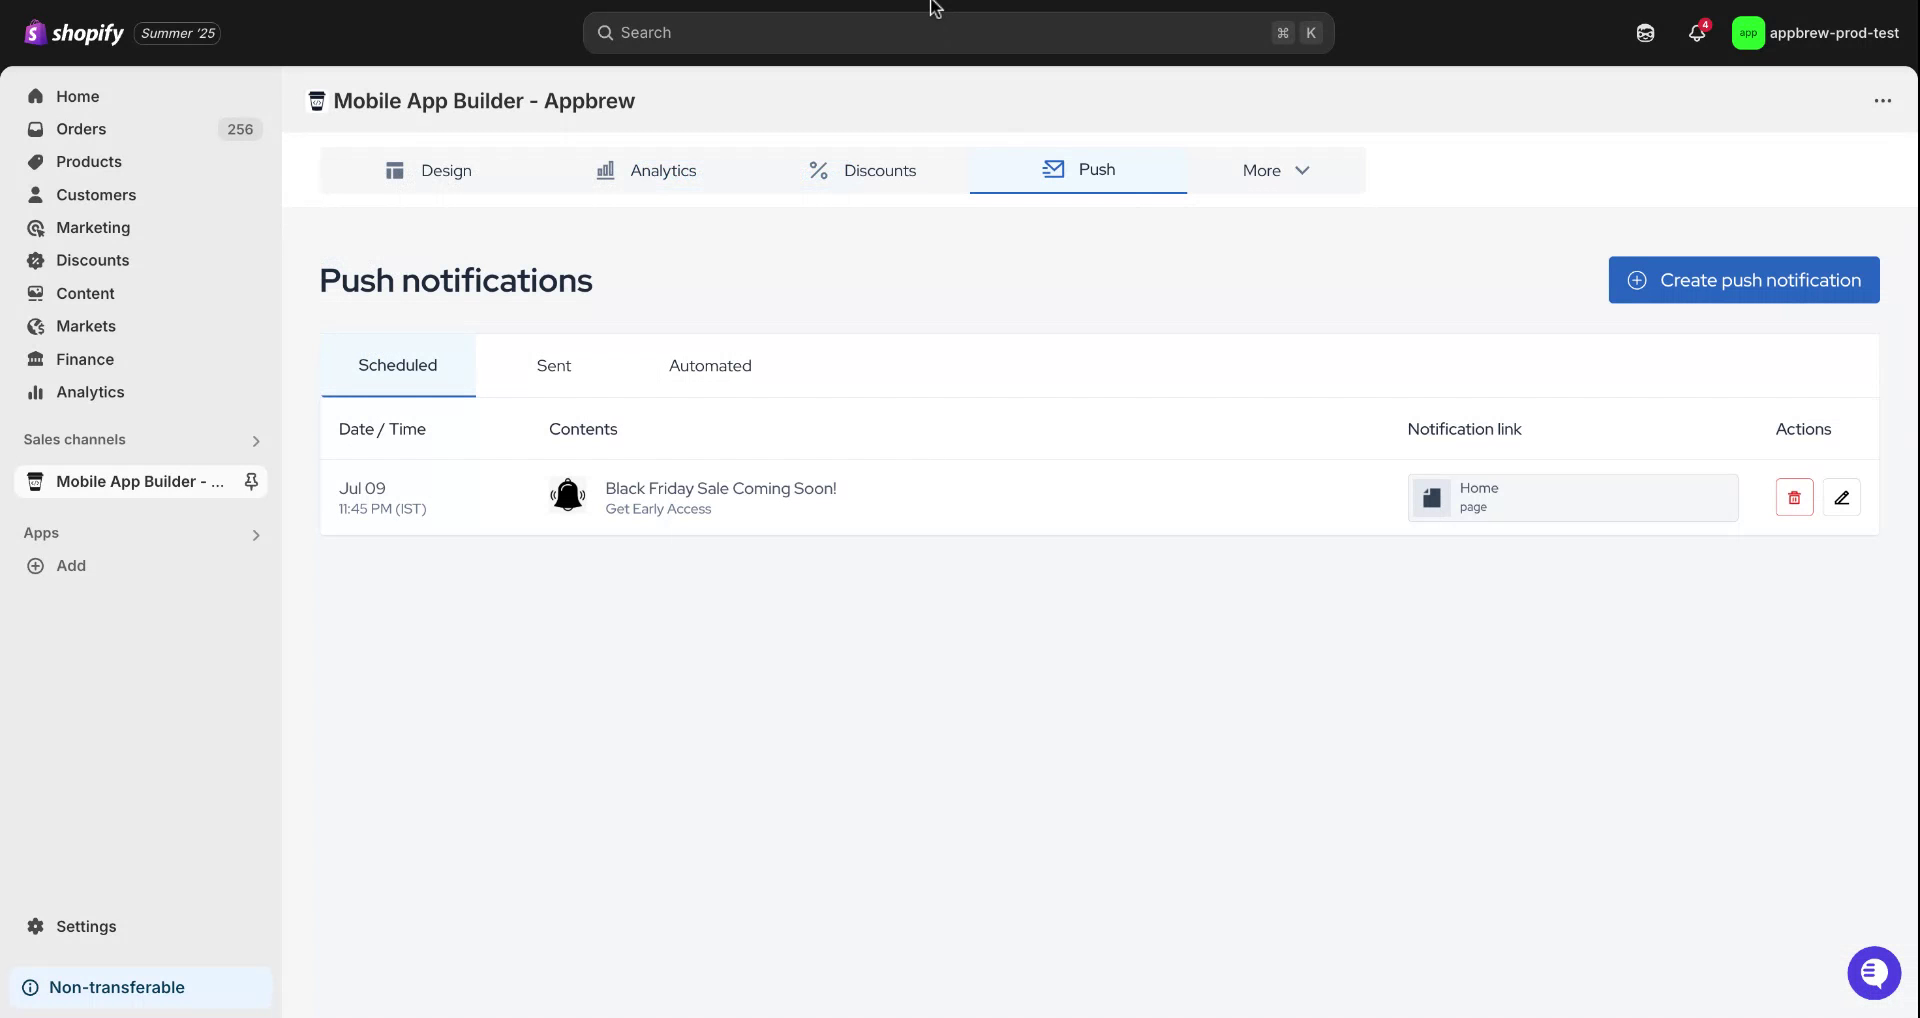Delete the Black Friday Sale notification
Viewport: 1920px width, 1018px height.
point(1795,497)
